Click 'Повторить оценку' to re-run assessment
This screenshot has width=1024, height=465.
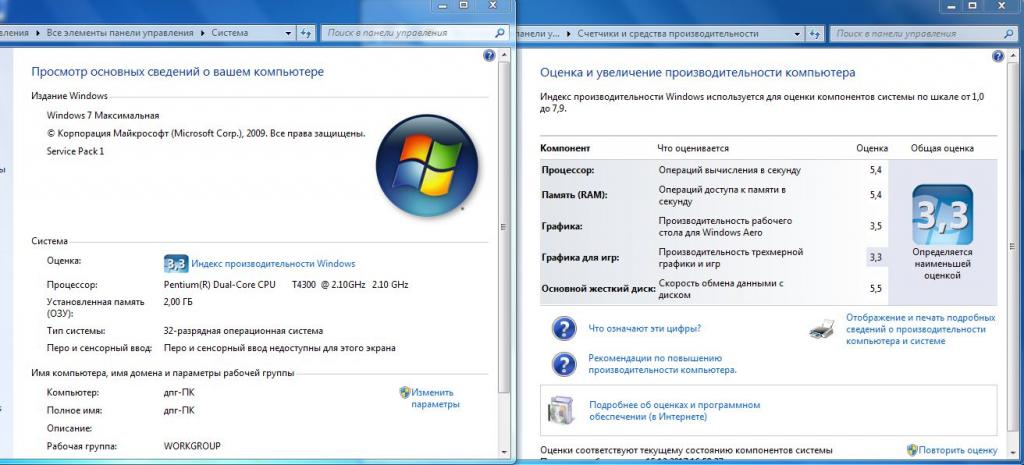958,450
